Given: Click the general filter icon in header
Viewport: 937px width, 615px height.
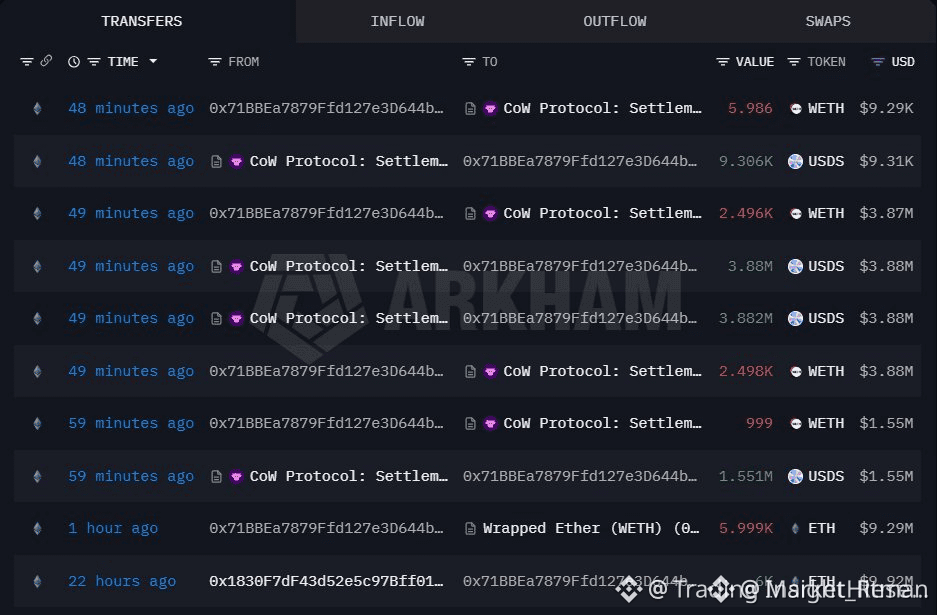Looking at the screenshot, I should [26, 62].
